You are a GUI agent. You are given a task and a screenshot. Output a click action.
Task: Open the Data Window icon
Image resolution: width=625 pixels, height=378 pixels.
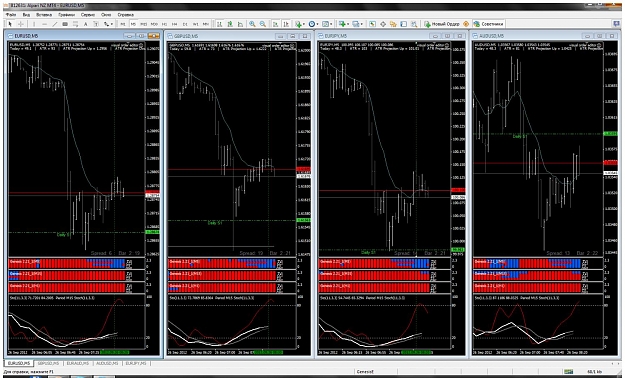coord(383,24)
